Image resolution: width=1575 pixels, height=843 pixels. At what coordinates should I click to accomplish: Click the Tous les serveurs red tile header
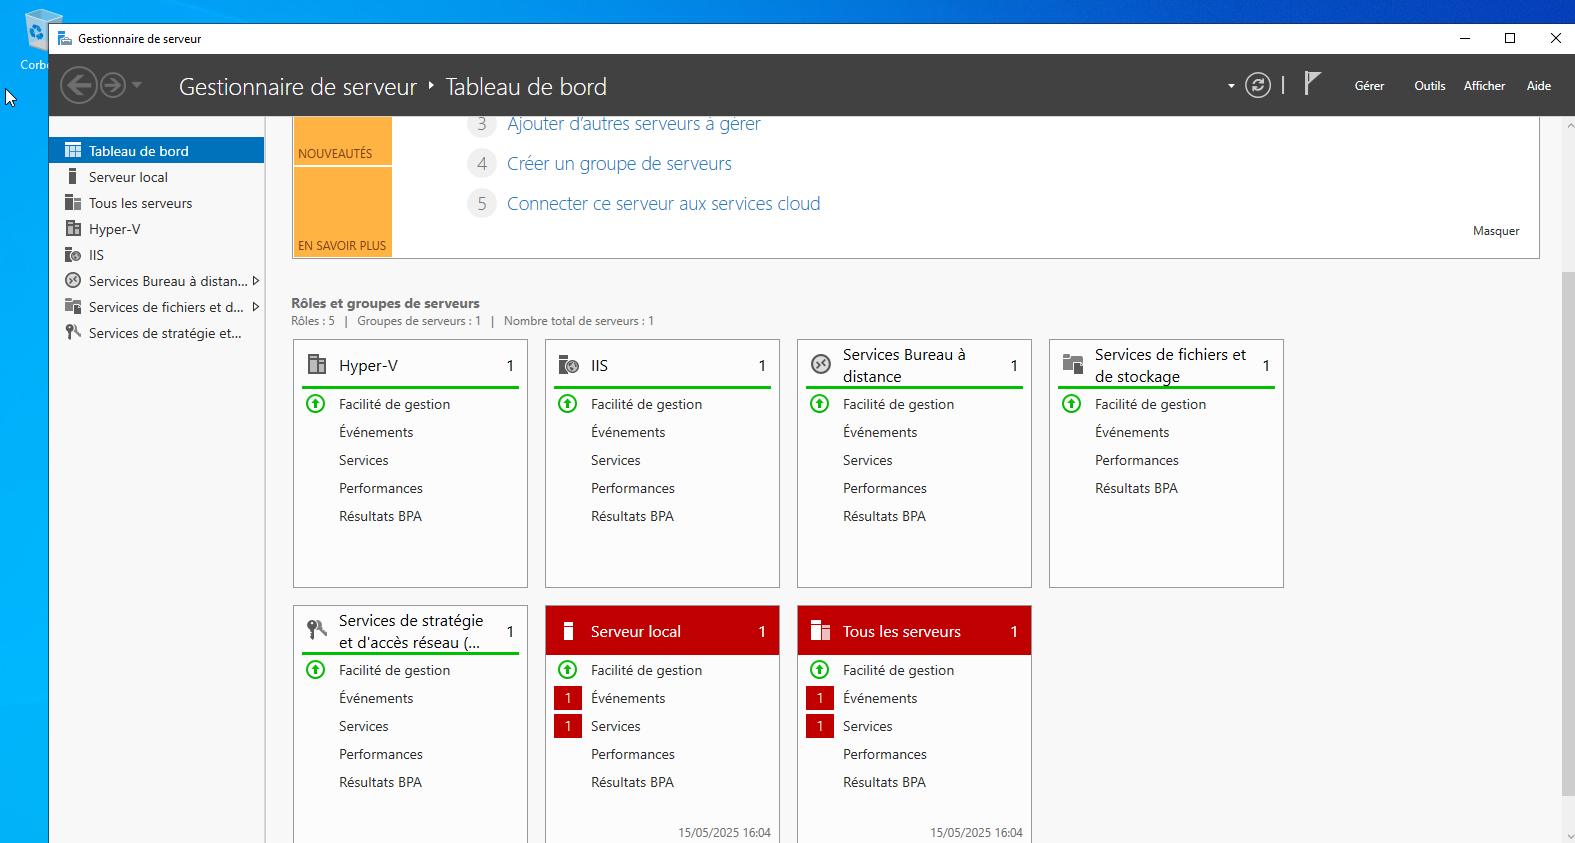pos(914,631)
